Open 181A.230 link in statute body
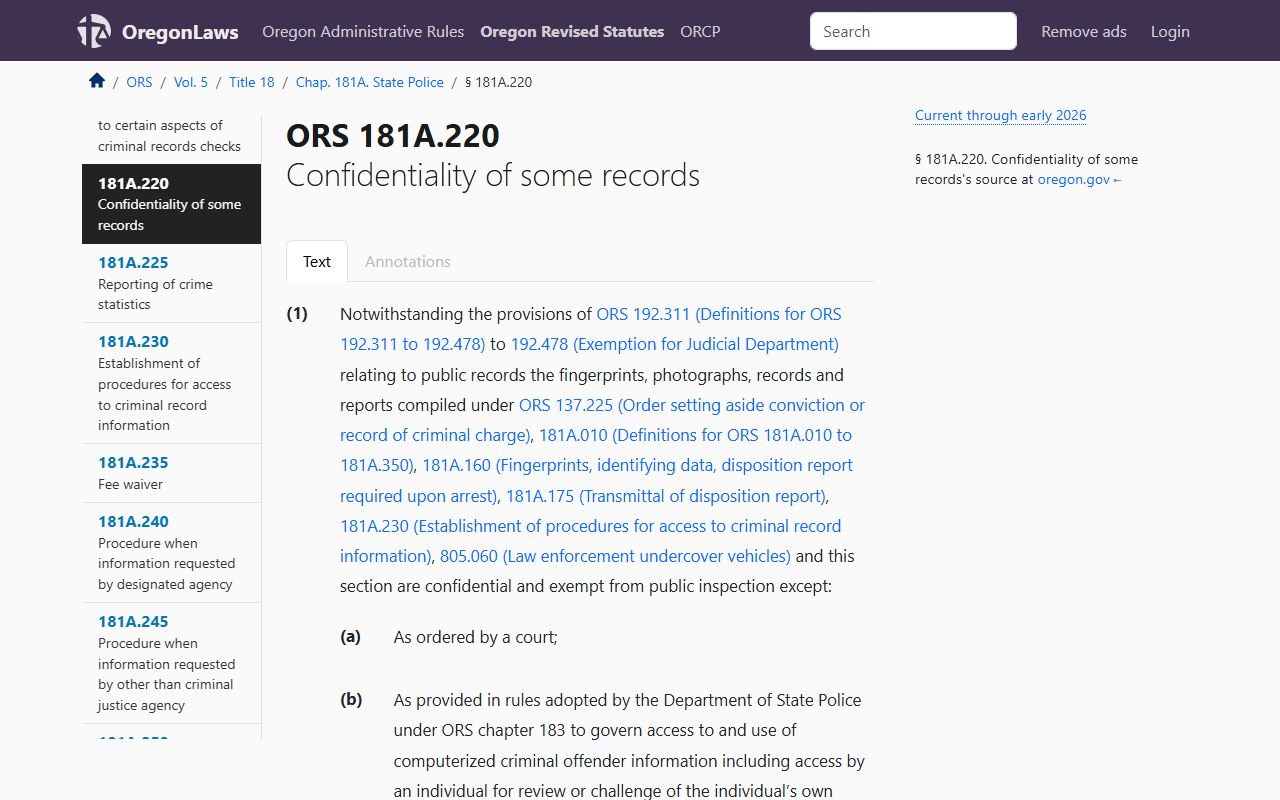The width and height of the screenshot is (1280, 800). pyautogui.click(x=591, y=541)
